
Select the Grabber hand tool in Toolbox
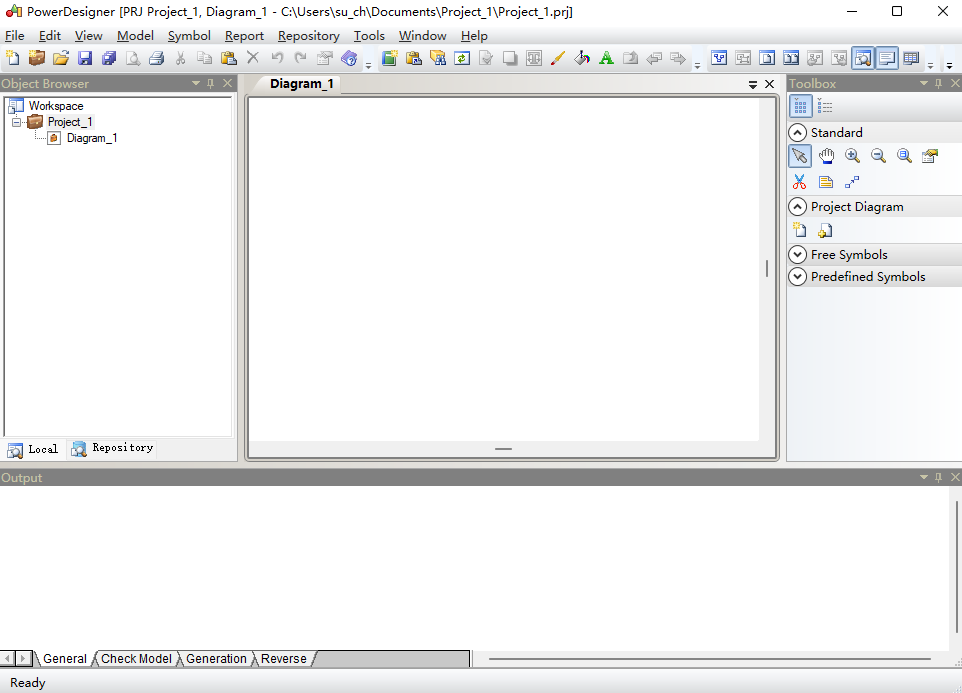pyautogui.click(x=826, y=156)
